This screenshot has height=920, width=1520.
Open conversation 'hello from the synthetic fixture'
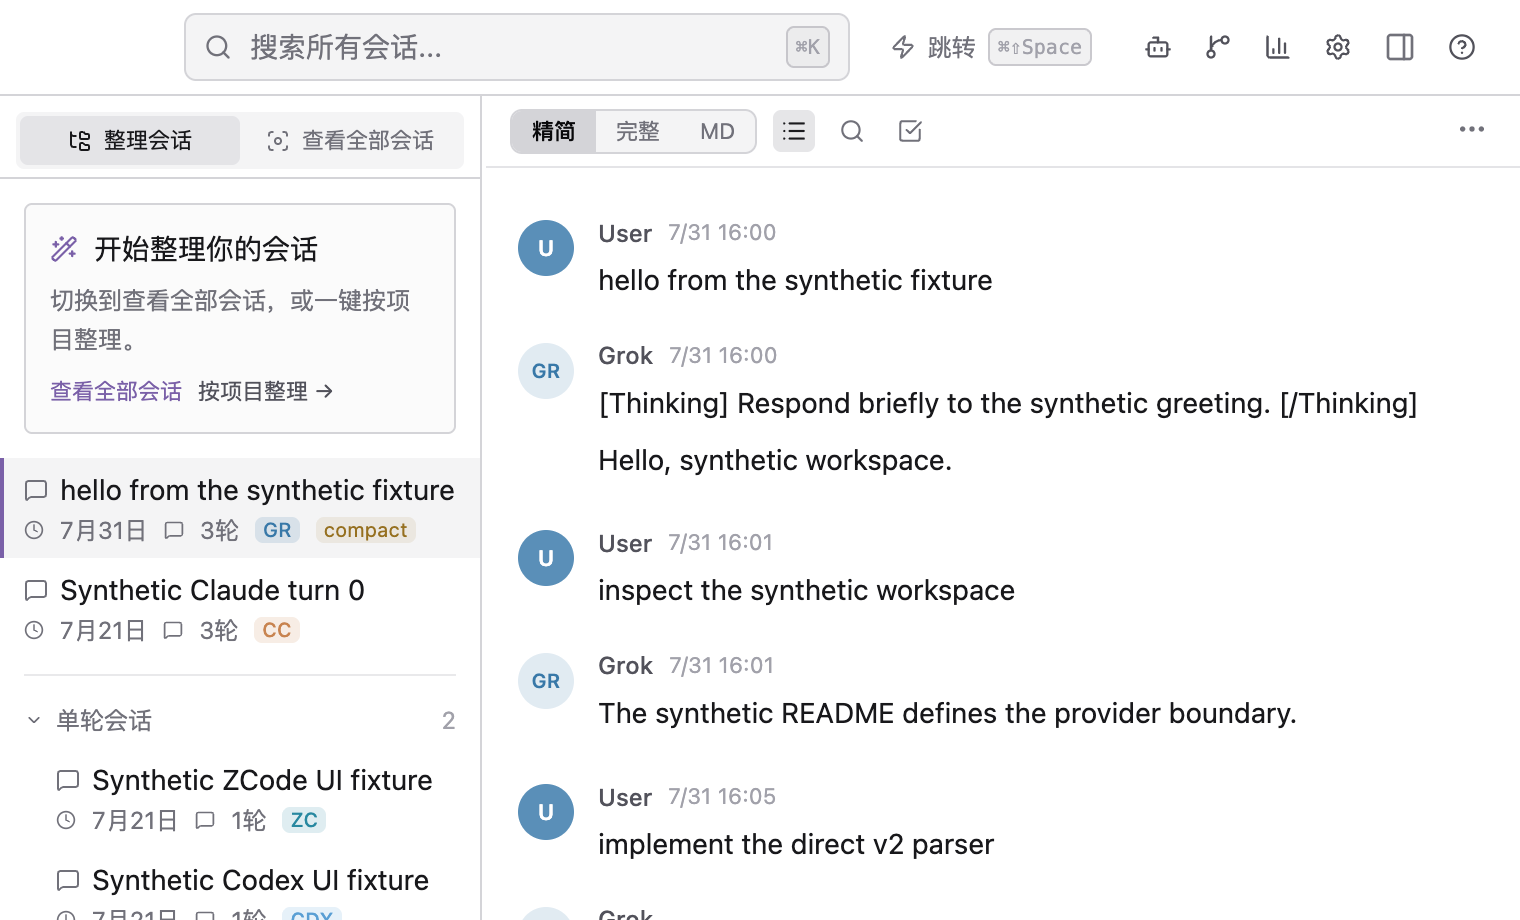(x=240, y=508)
